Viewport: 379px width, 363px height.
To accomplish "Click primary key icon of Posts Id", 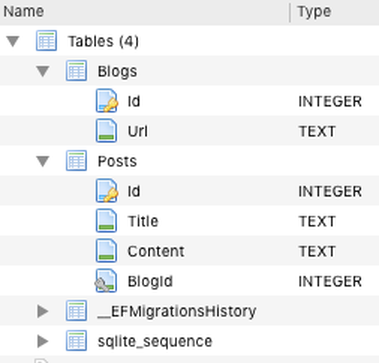I will point(107,191).
